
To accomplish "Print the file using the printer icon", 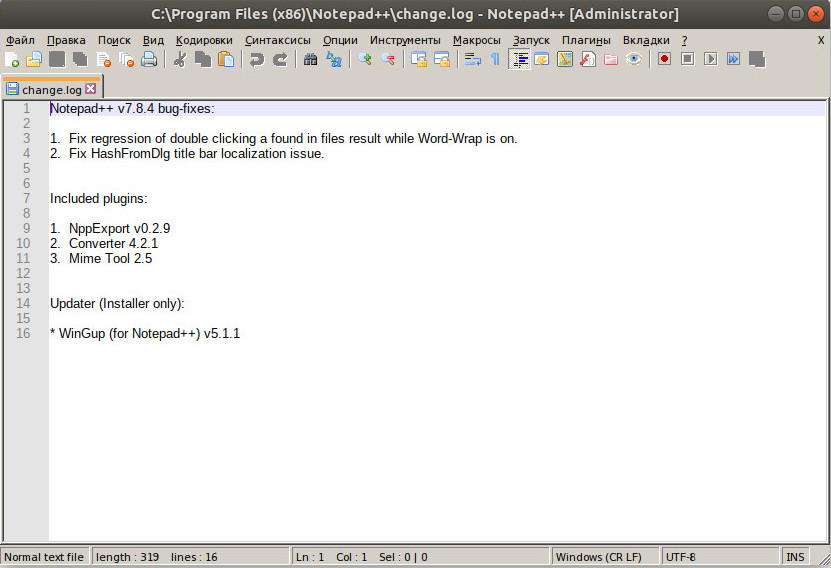I will click(149, 59).
